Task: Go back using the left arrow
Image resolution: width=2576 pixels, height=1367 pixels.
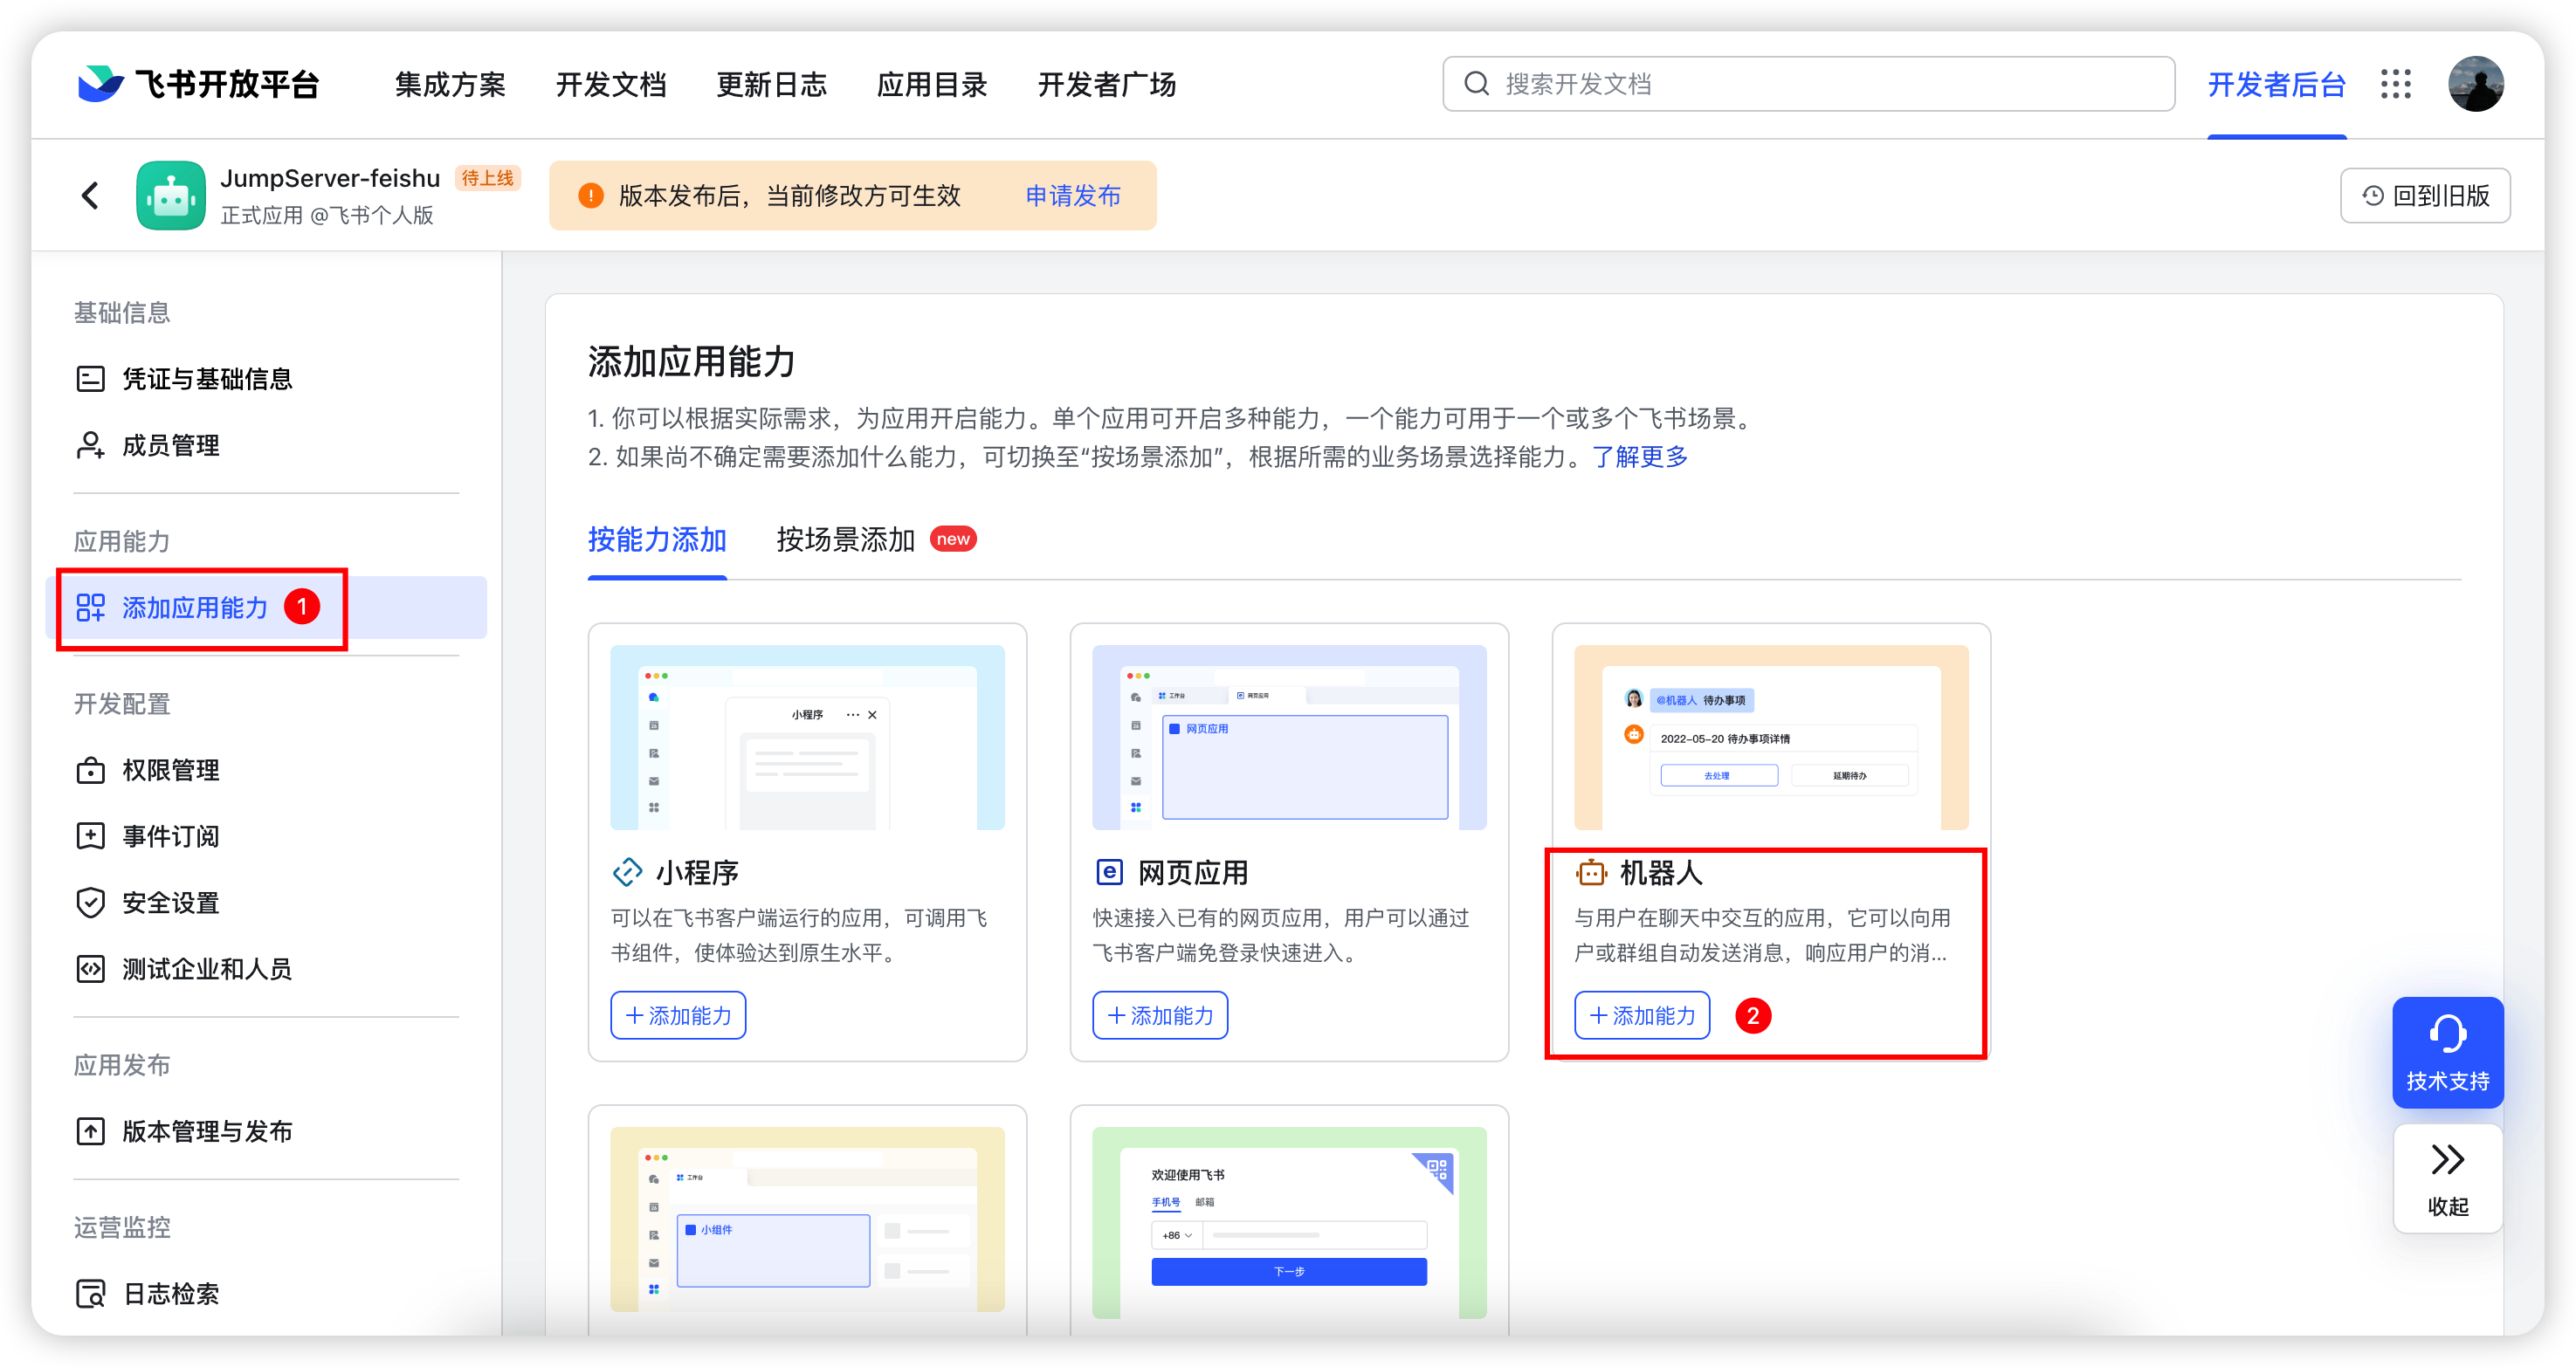Action: click(90, 195)
